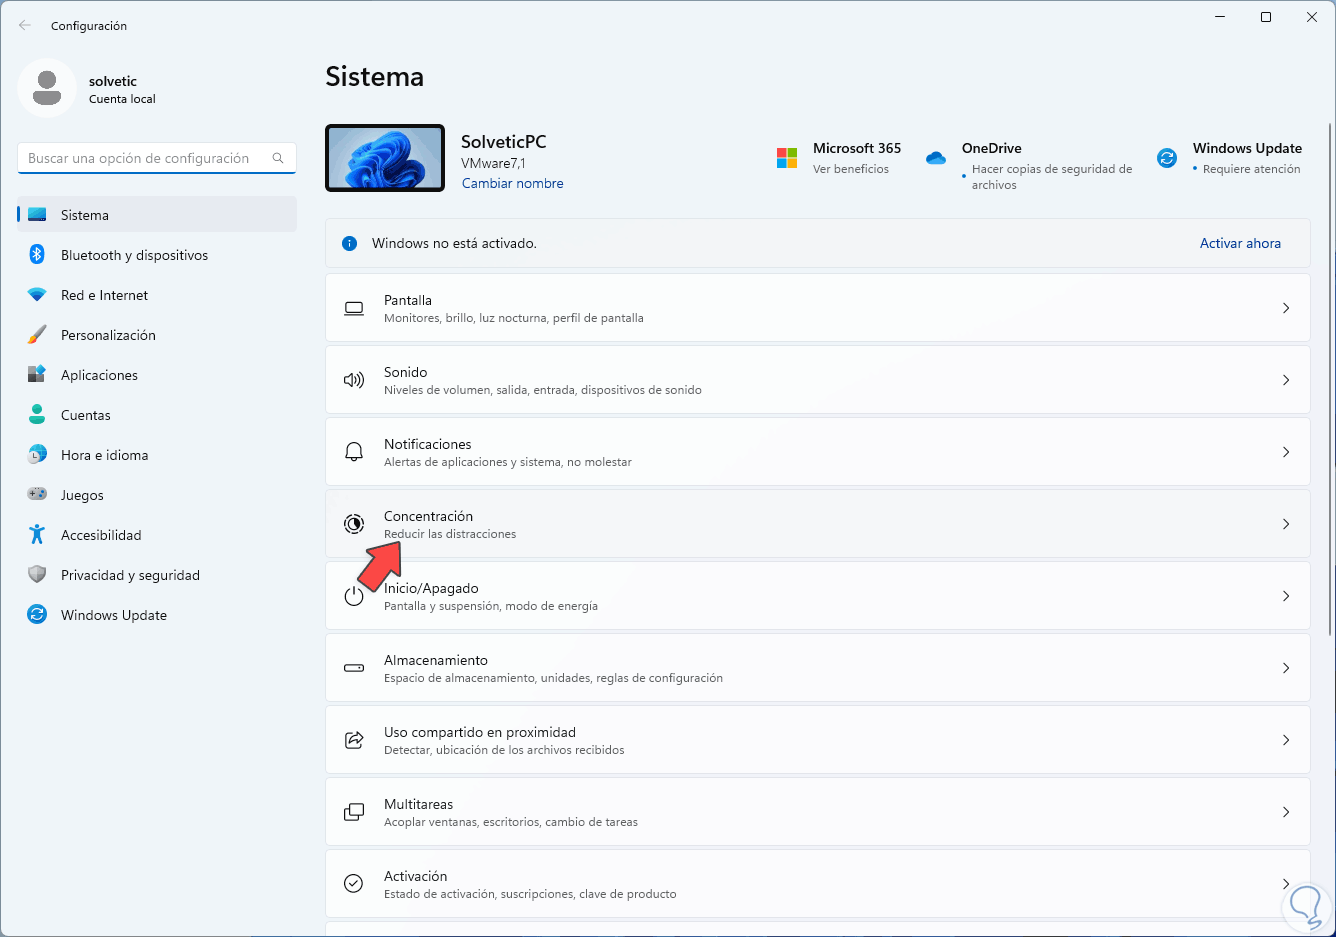Click the Multitareas windows icon
The image size is (1336, 937).
point(354,812)
